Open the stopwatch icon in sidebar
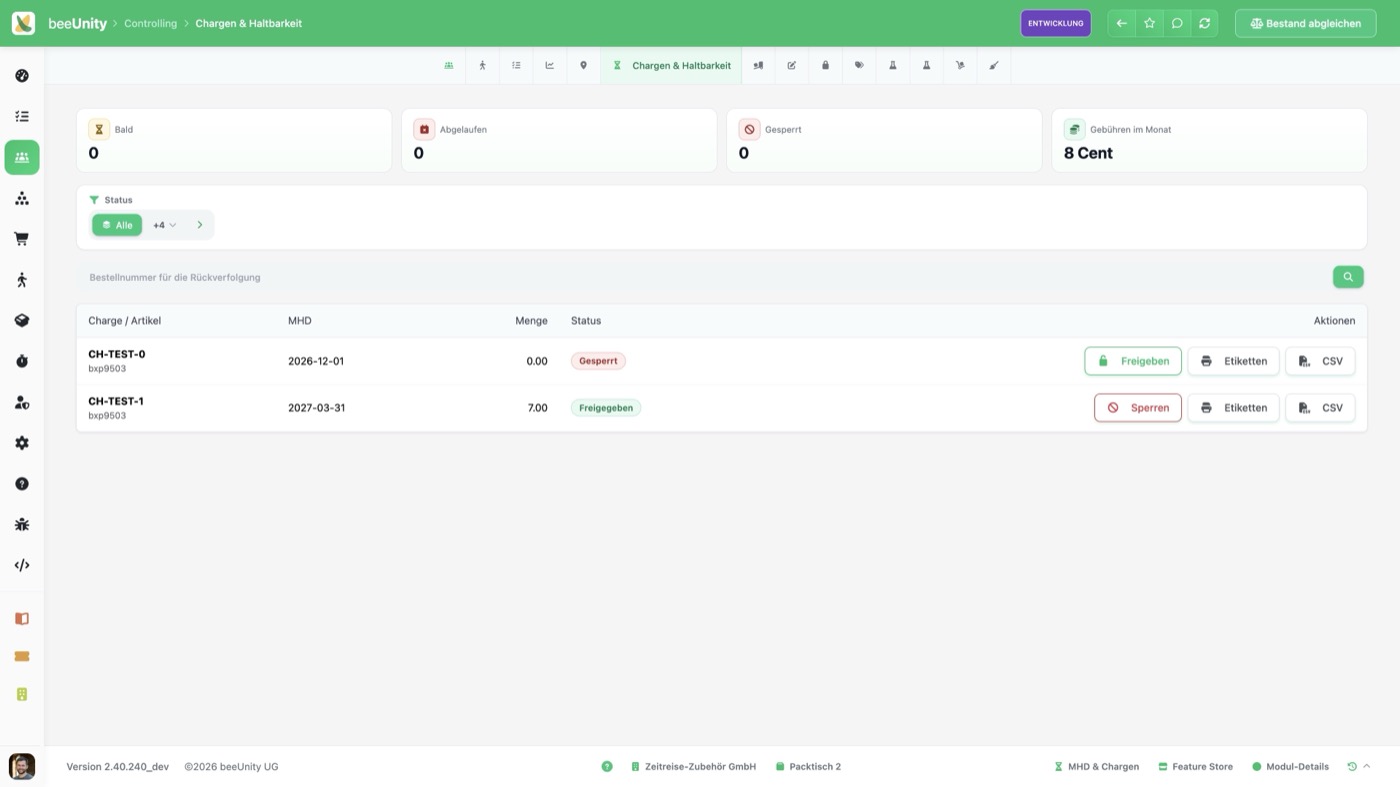The width and height of the screenshot is (1400, 787). [x=22, y=361]
